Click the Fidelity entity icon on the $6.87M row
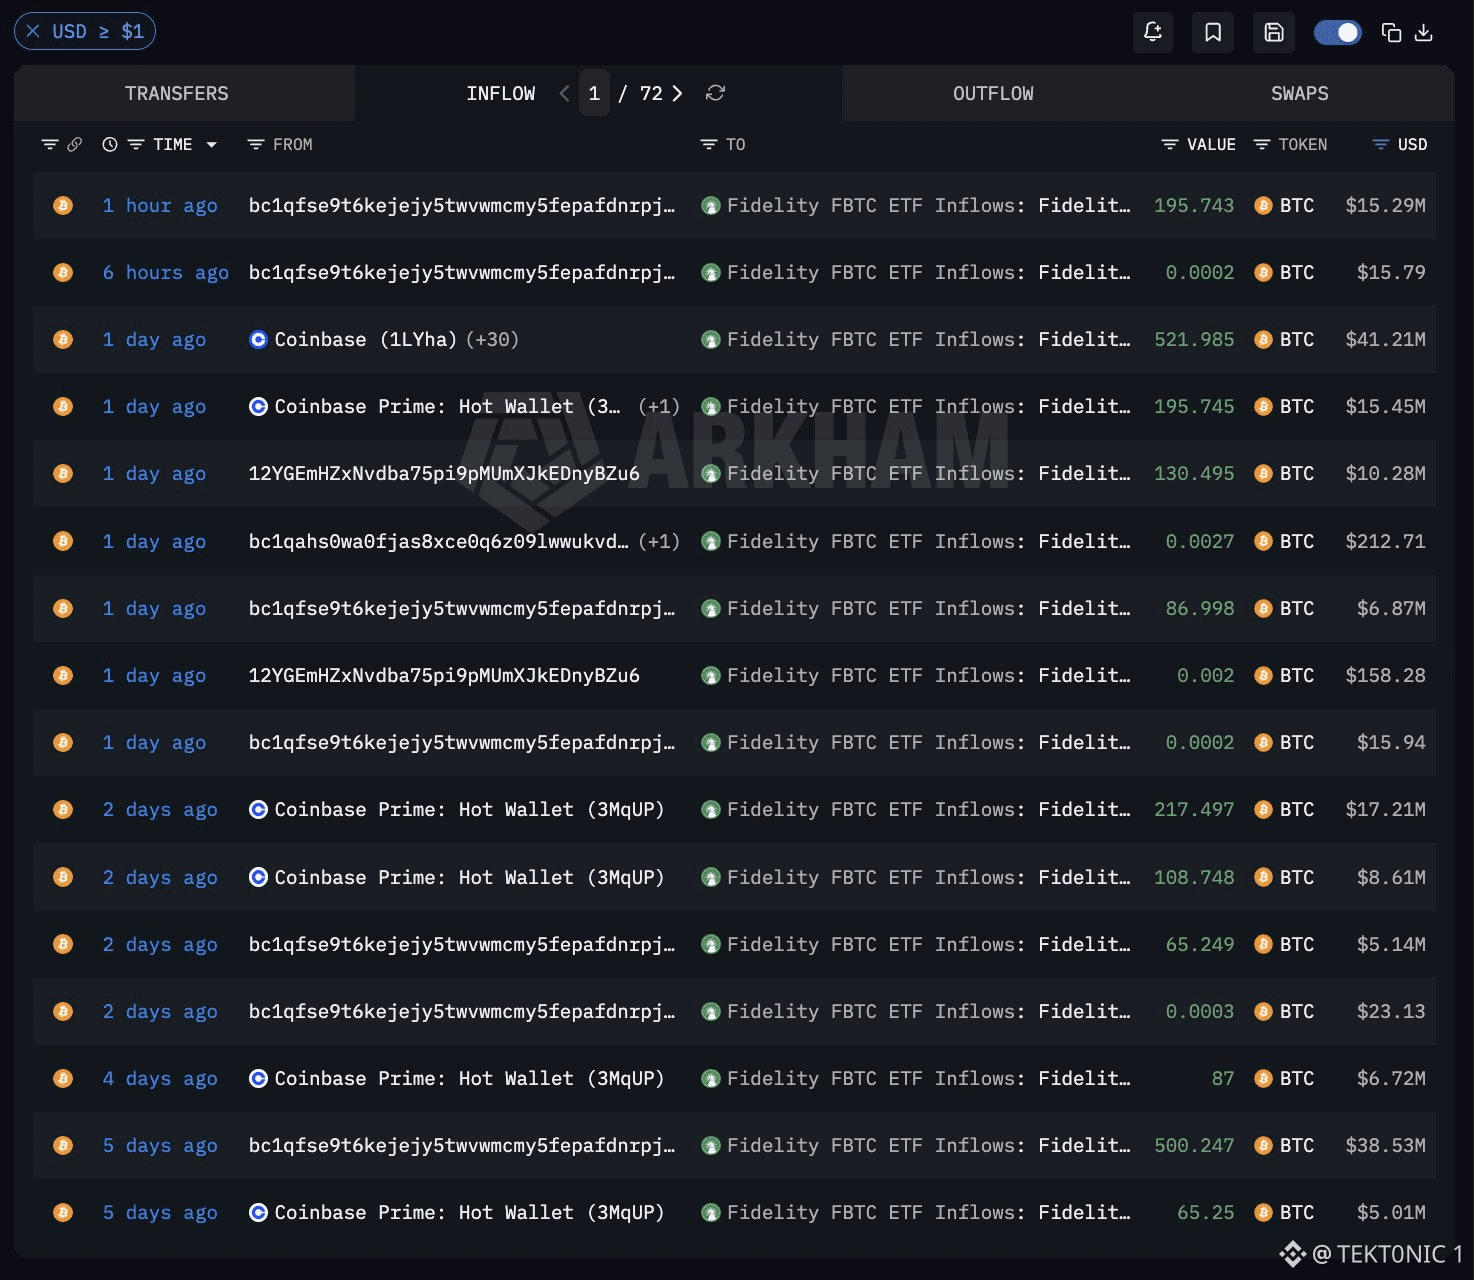 711,608
